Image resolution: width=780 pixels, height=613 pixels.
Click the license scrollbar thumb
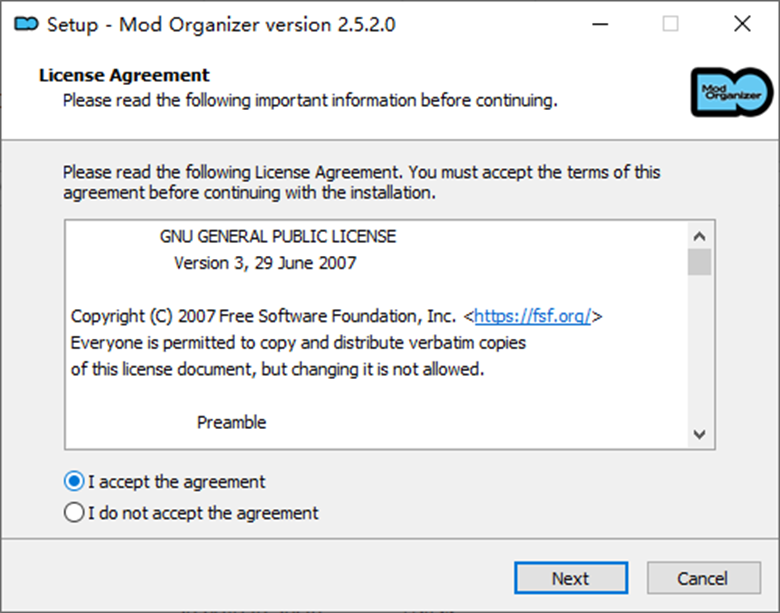tap(699, 262)
